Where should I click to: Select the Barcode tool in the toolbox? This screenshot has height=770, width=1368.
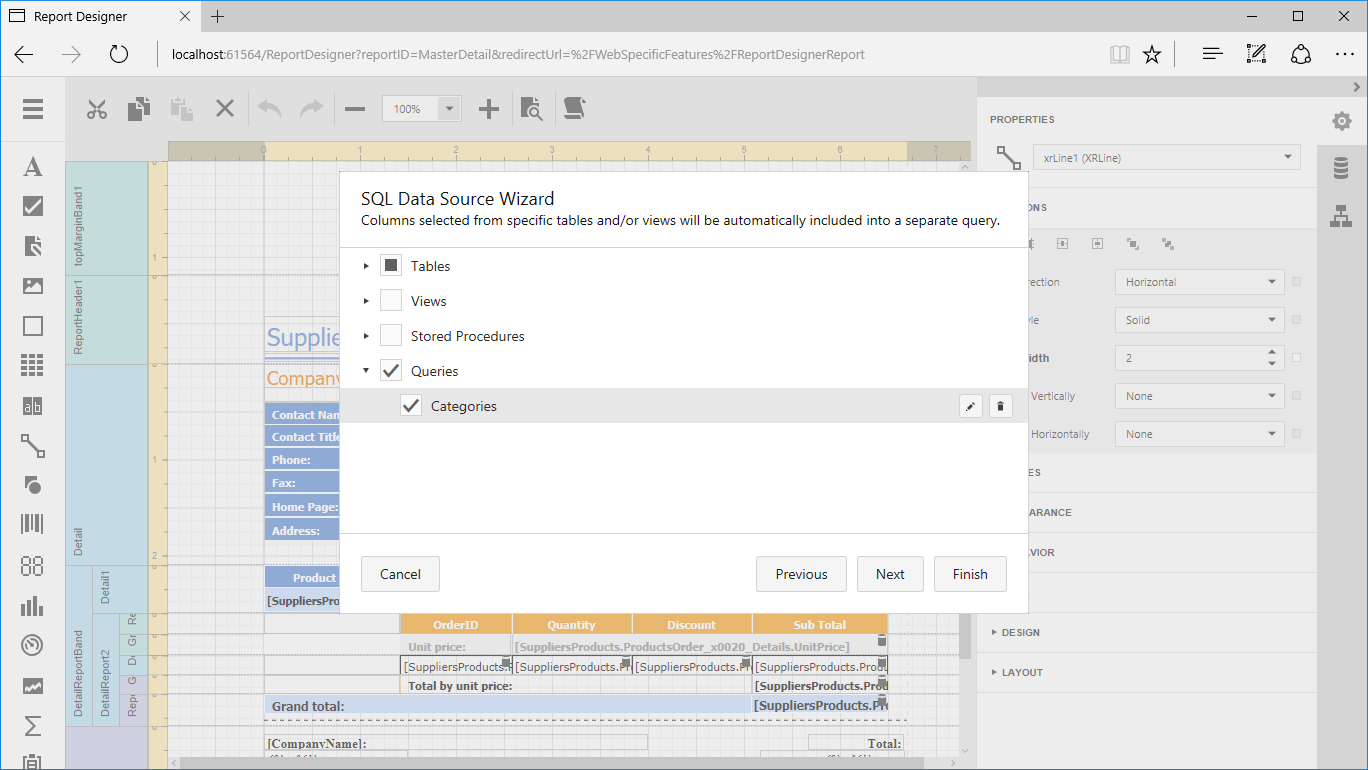32,523
